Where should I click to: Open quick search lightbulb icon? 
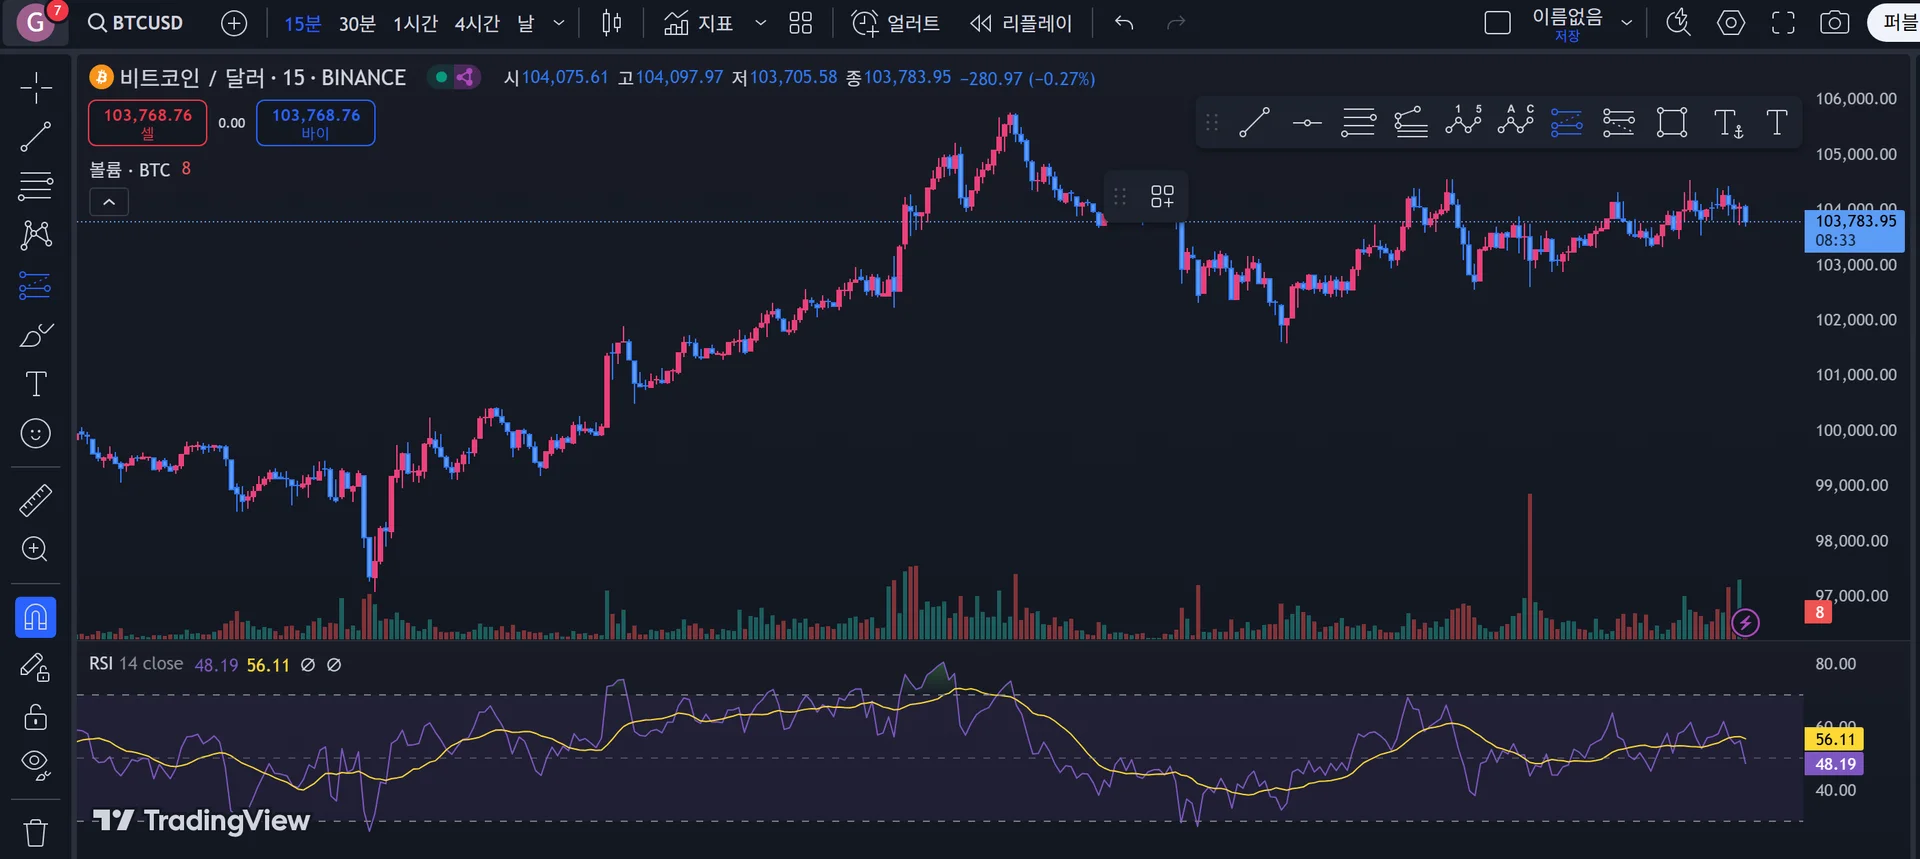click(x=1678, y=23)
